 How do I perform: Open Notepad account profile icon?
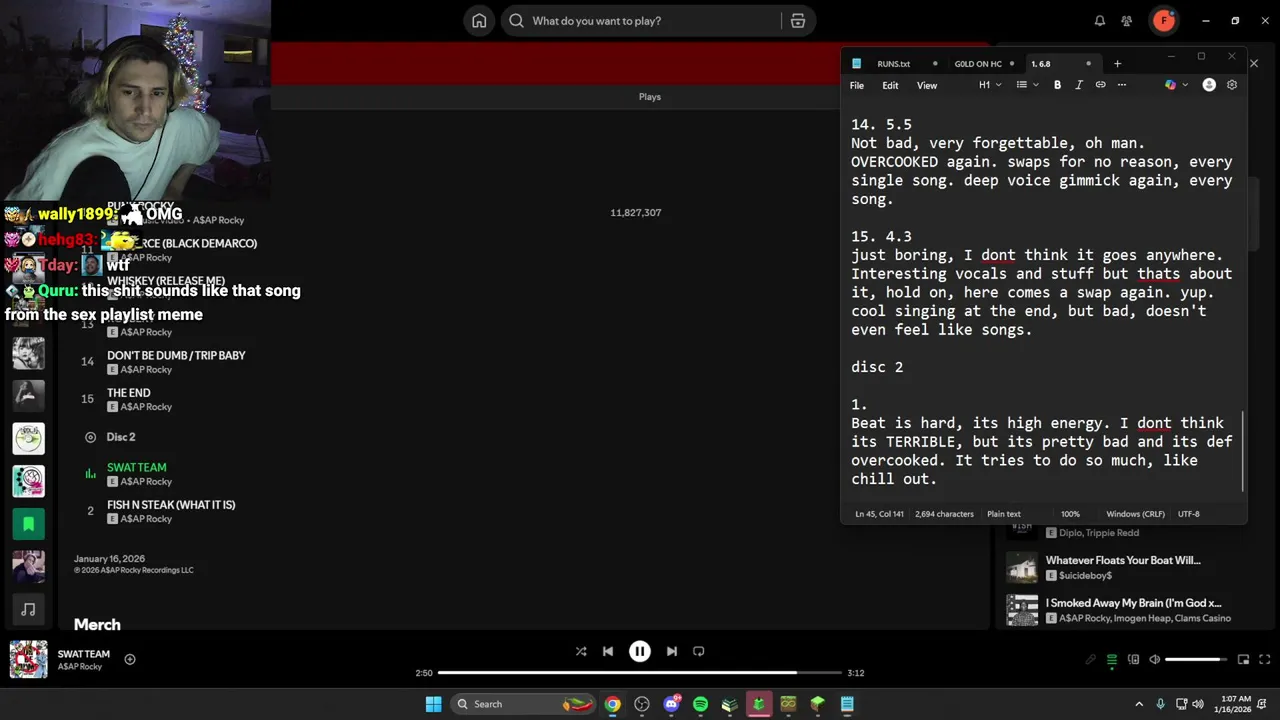pyautogui.click(x=1209, y=85)
